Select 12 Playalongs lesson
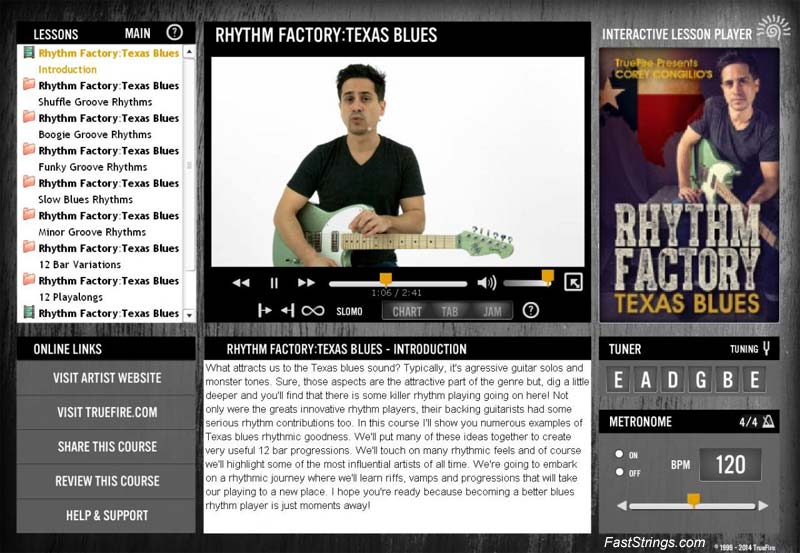This screenshot has width=800, height=553. pos(71,297)
